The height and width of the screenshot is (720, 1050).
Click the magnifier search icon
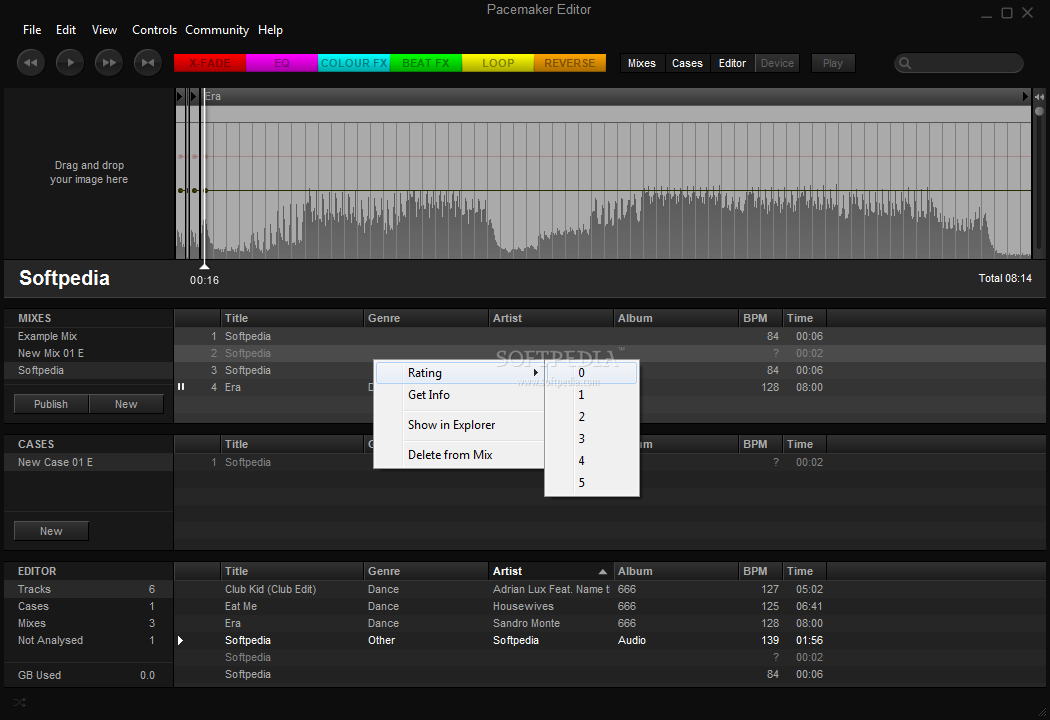[x=905, y=63]
